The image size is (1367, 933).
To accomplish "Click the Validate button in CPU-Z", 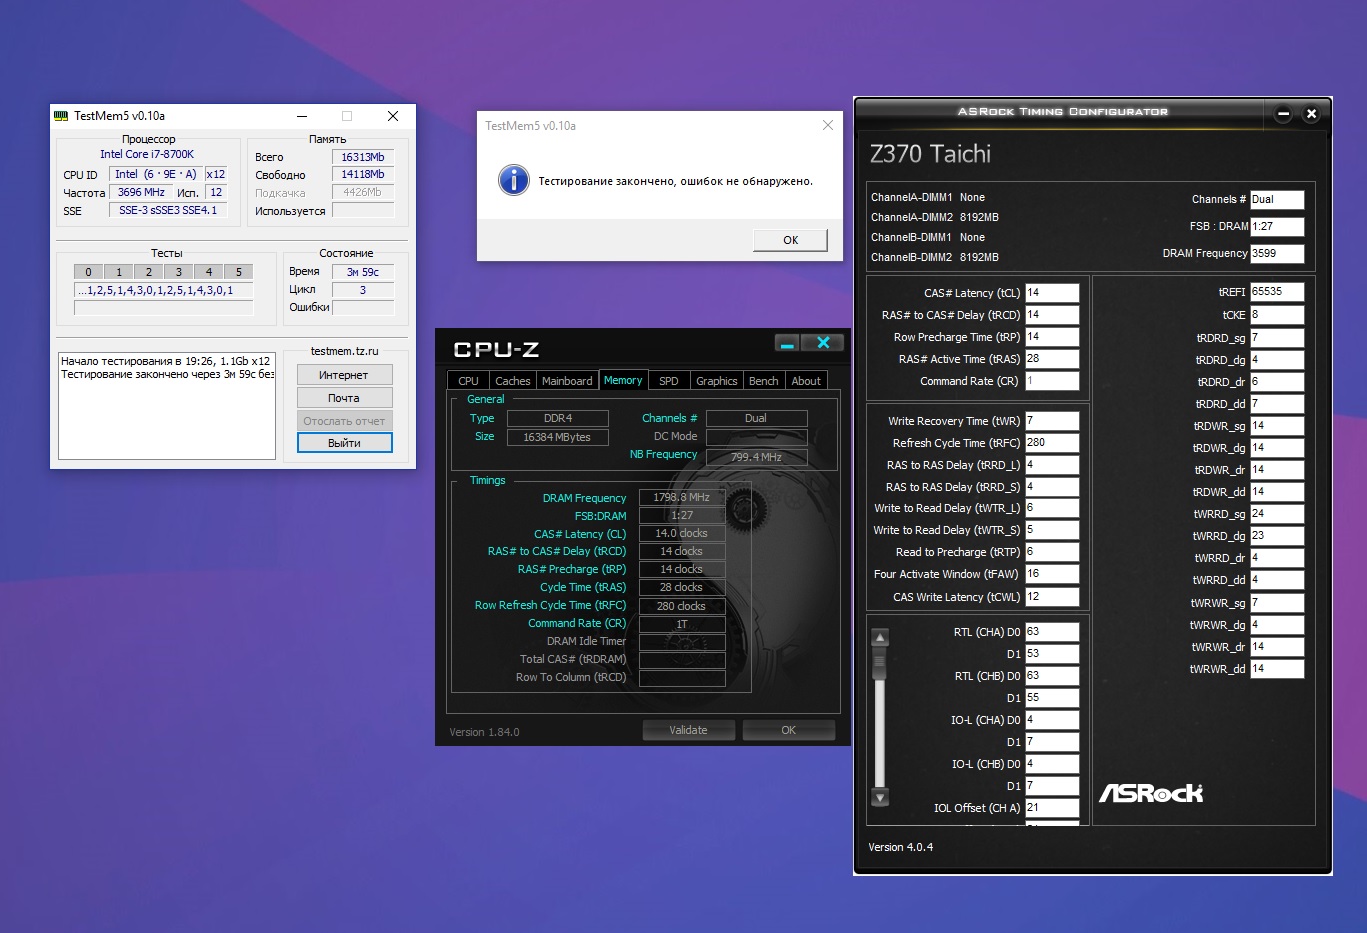I will pyautogui.click(x=688, y=730).
